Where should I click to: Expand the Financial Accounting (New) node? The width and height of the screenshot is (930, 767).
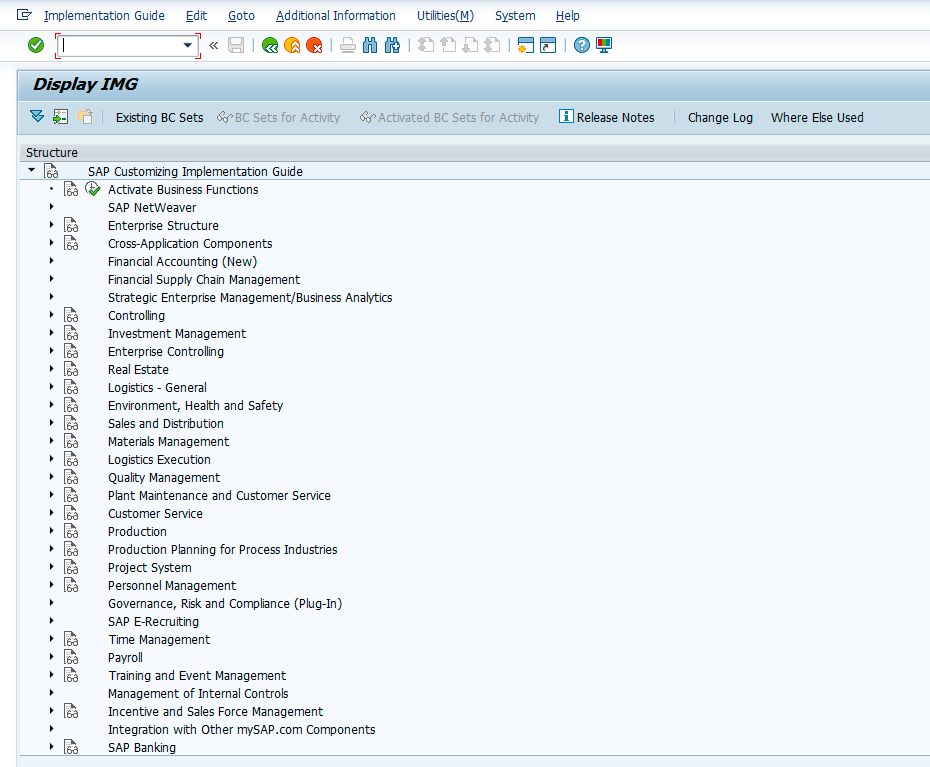(52, 261)
